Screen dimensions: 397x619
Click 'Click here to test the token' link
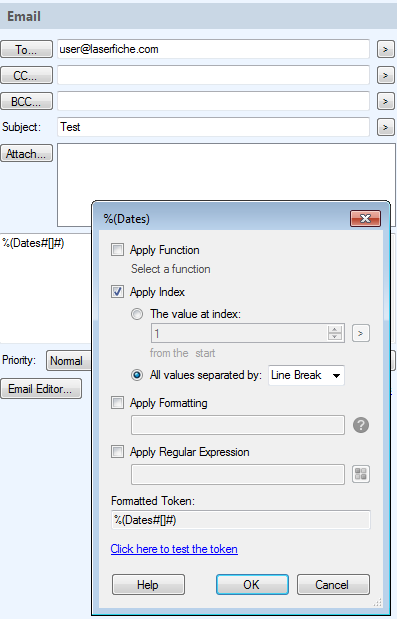[174, 549]
